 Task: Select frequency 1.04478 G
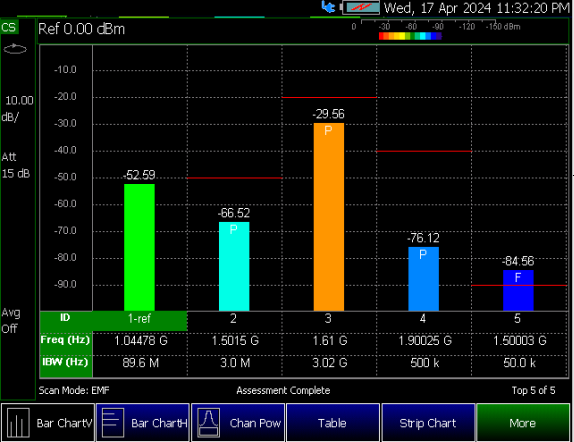(x=141, y=341)
